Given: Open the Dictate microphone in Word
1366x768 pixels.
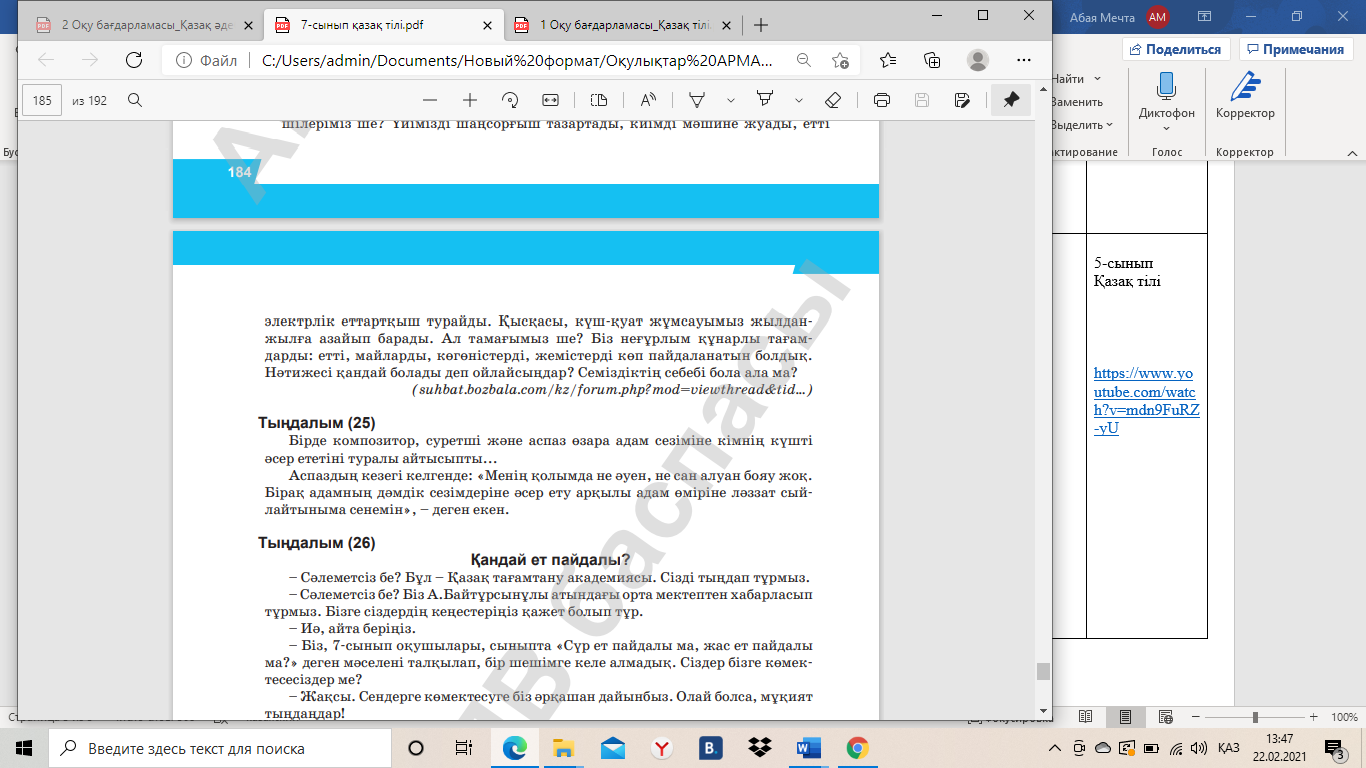Looking at the screenshot, I should click(x=1166, y=87).
